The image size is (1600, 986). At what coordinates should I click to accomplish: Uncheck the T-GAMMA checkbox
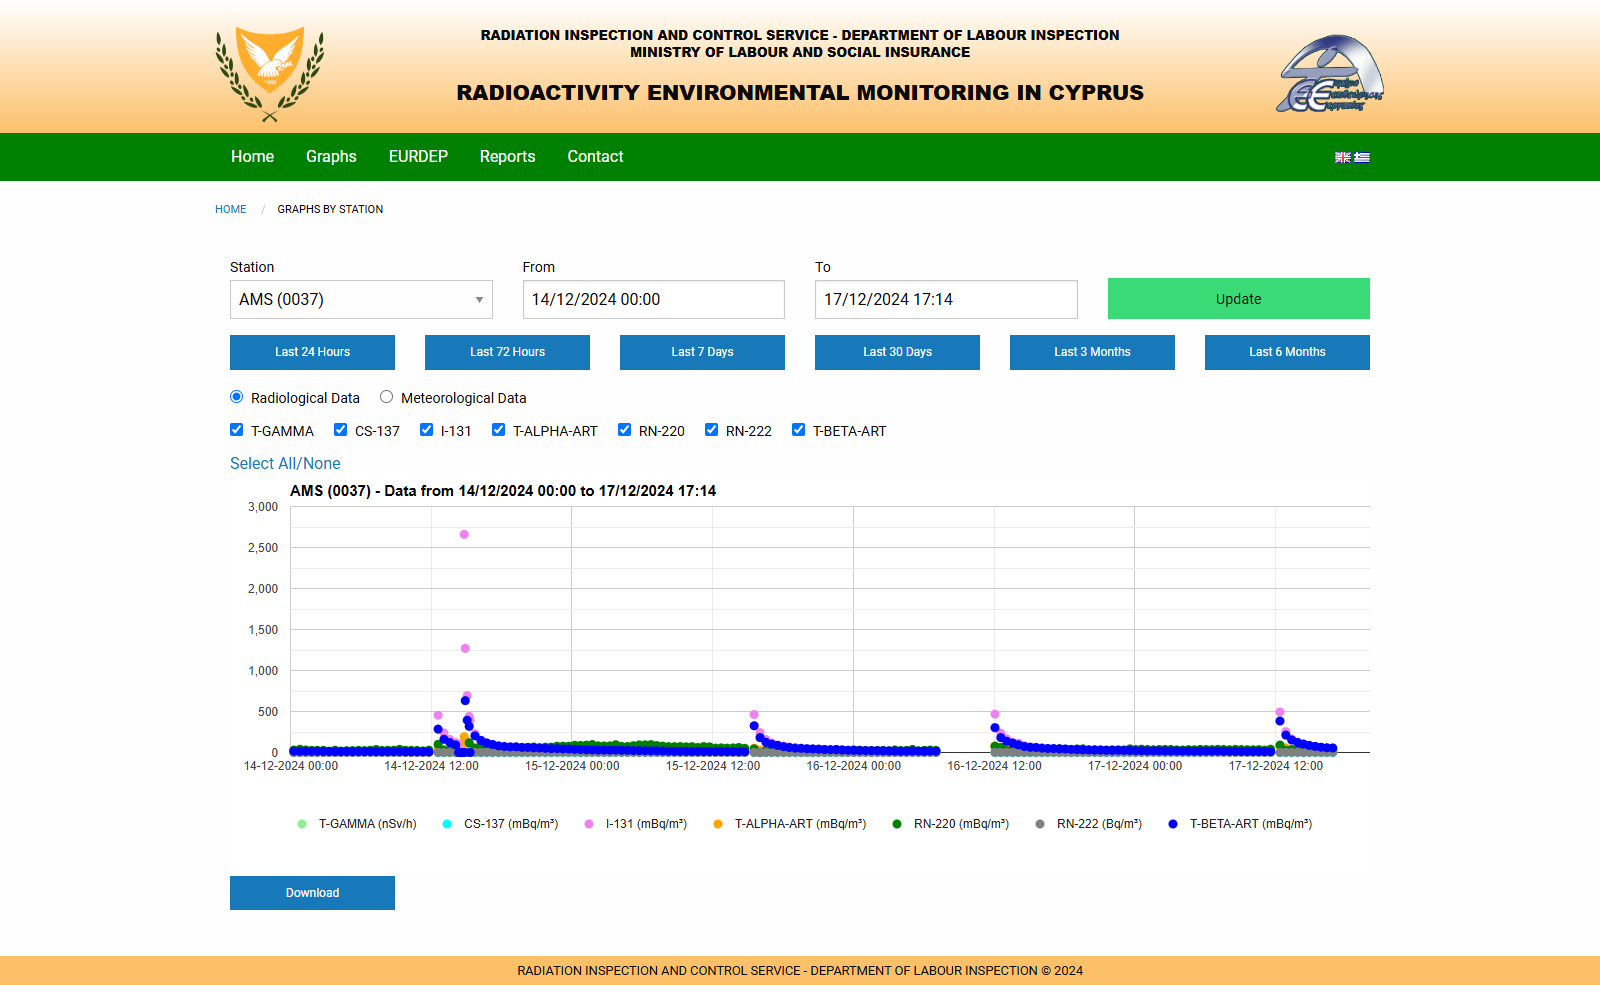click(237, 430)
